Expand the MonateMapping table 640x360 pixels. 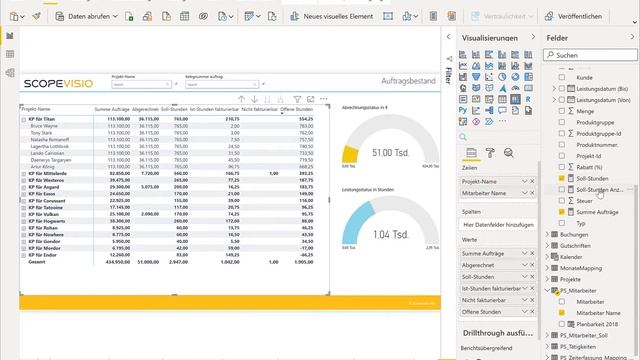[547, 268]
